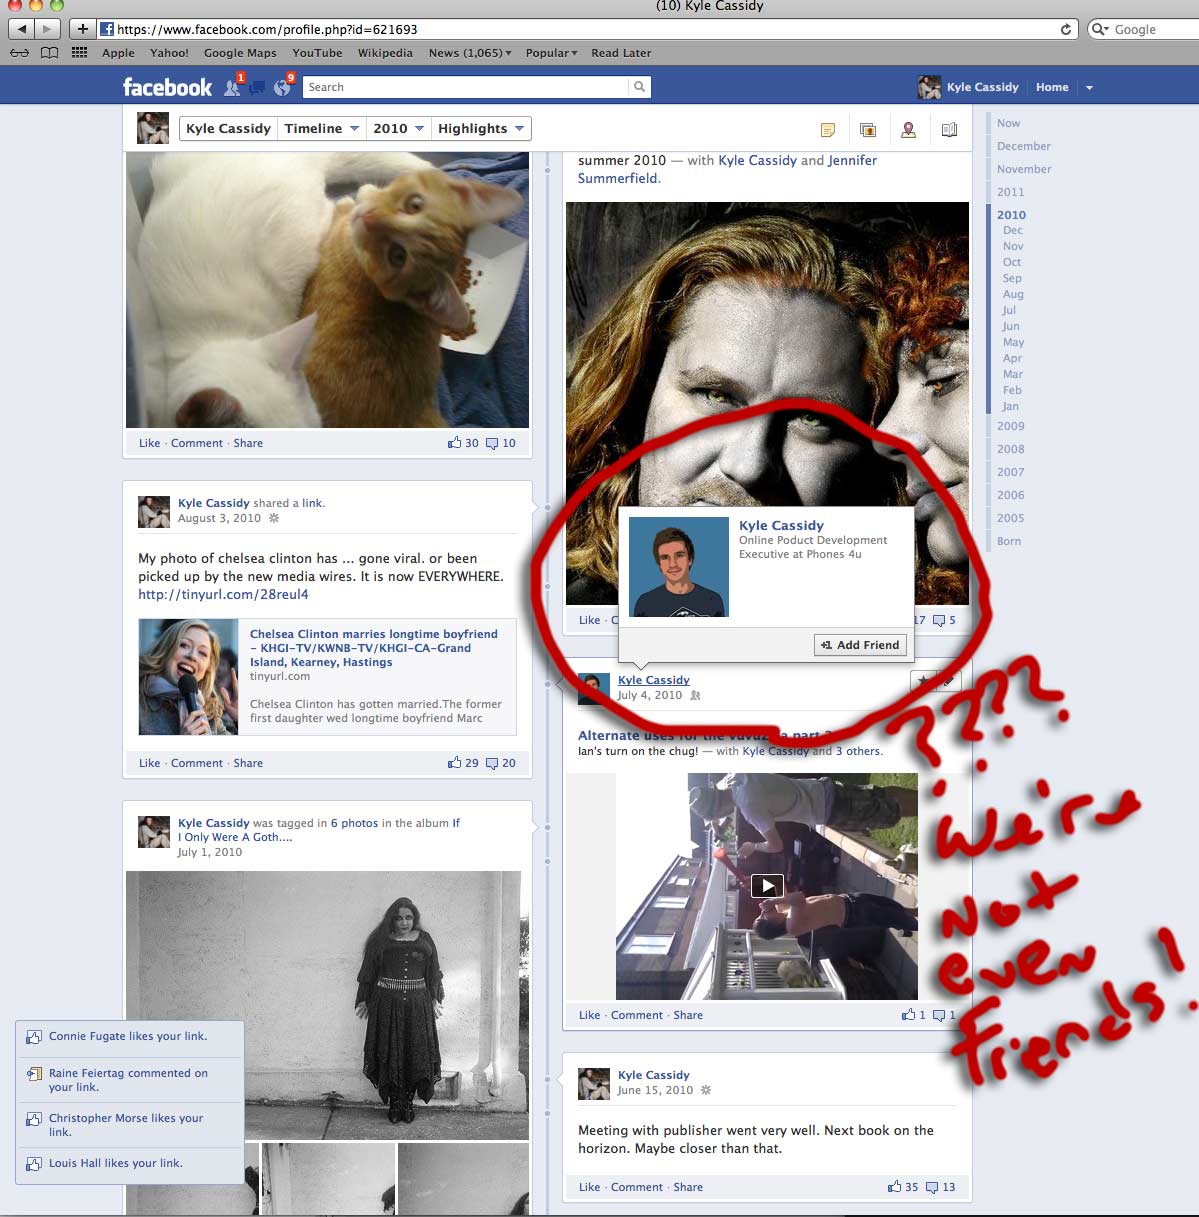Open the notifications globe icon

282,87
